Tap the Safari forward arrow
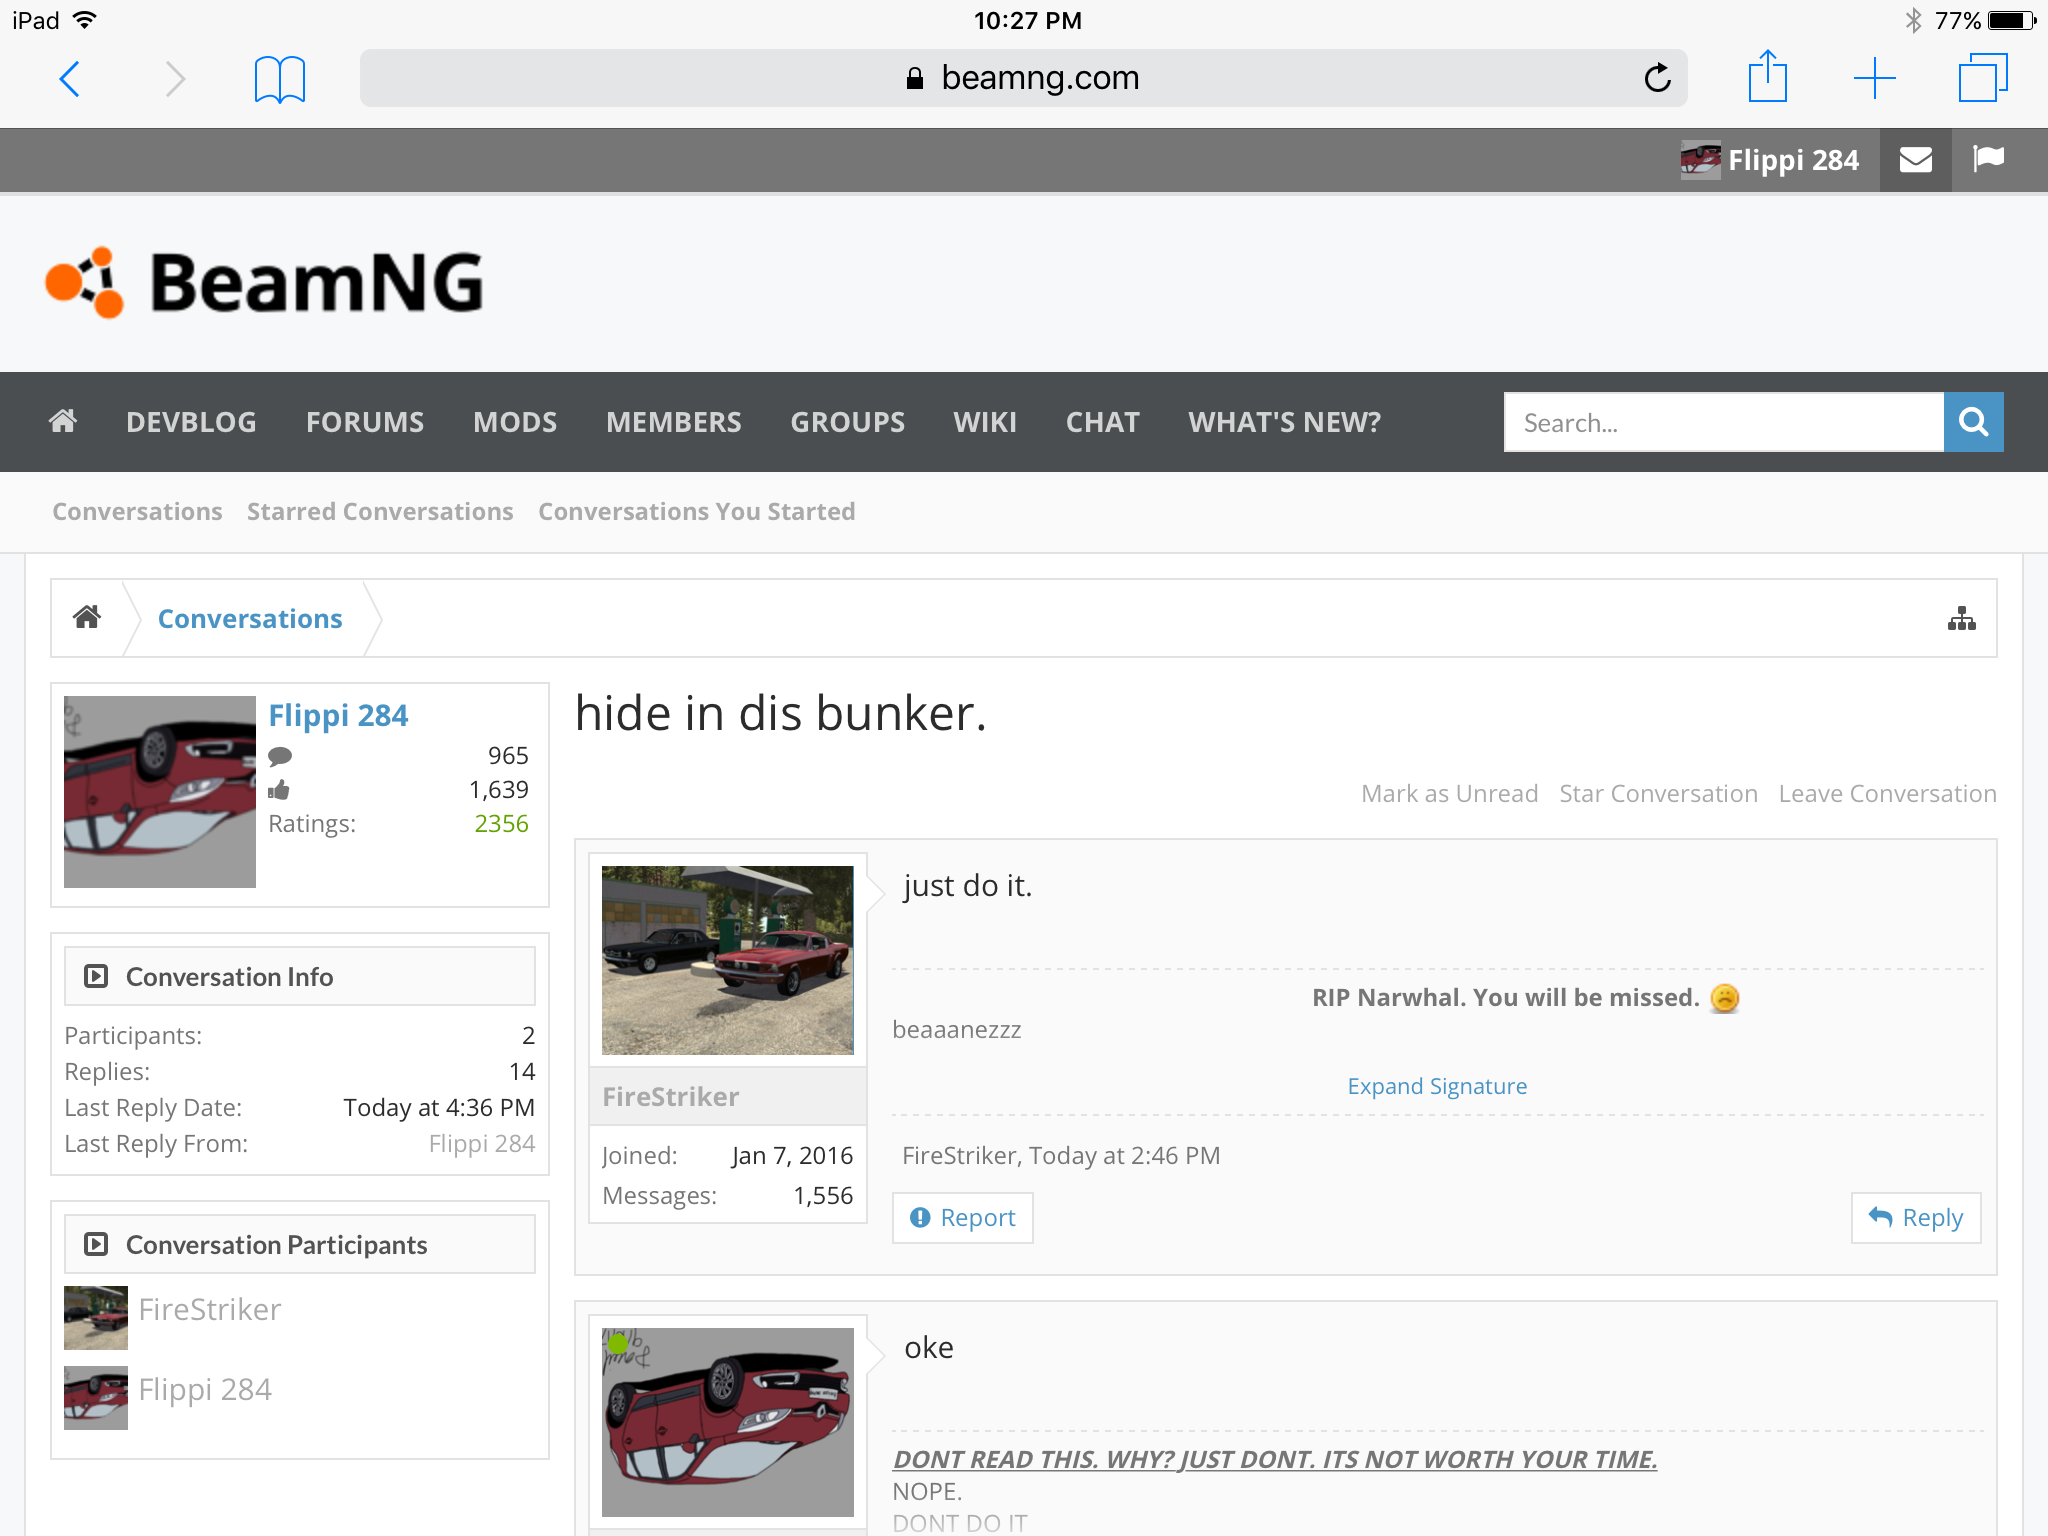This screenshot has width=2048, height=1536. click(x=175, y=78)
